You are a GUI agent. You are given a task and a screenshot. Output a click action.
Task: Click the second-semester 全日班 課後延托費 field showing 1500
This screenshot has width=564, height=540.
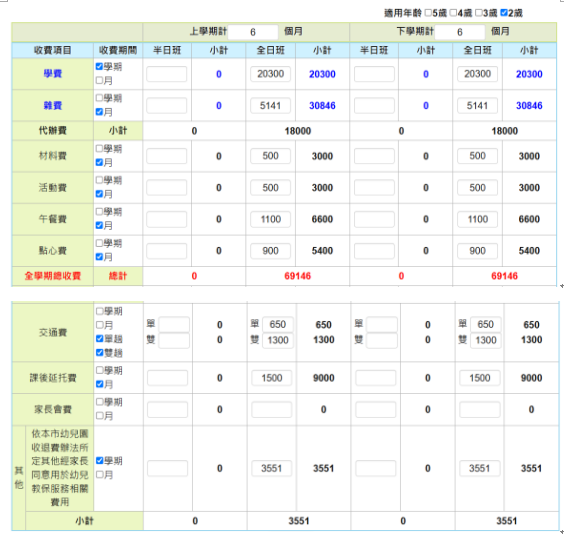479,378
